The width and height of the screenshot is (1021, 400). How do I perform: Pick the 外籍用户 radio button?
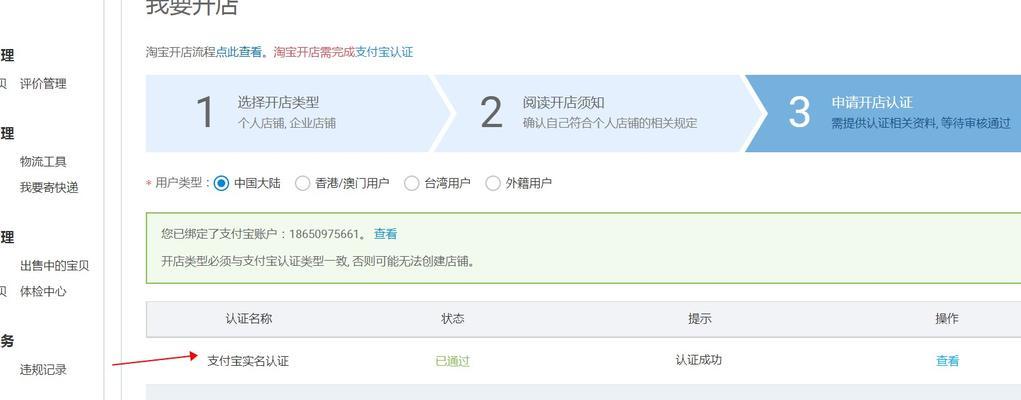pyautogui.click(x=493, y=183)
